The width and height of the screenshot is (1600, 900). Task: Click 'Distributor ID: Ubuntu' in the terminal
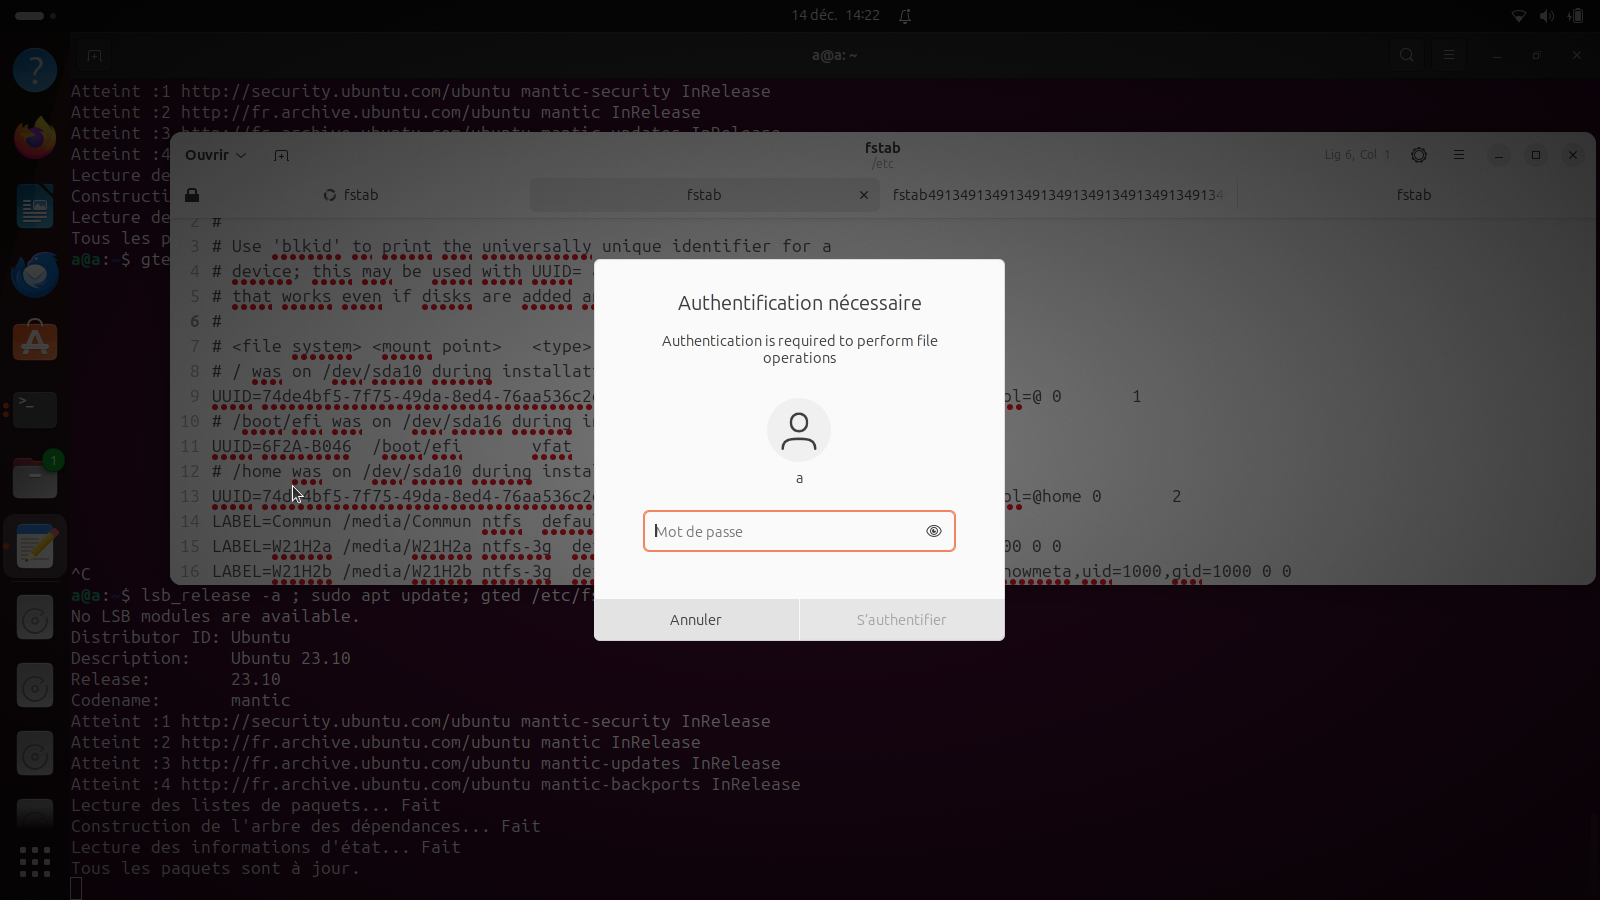180,637
